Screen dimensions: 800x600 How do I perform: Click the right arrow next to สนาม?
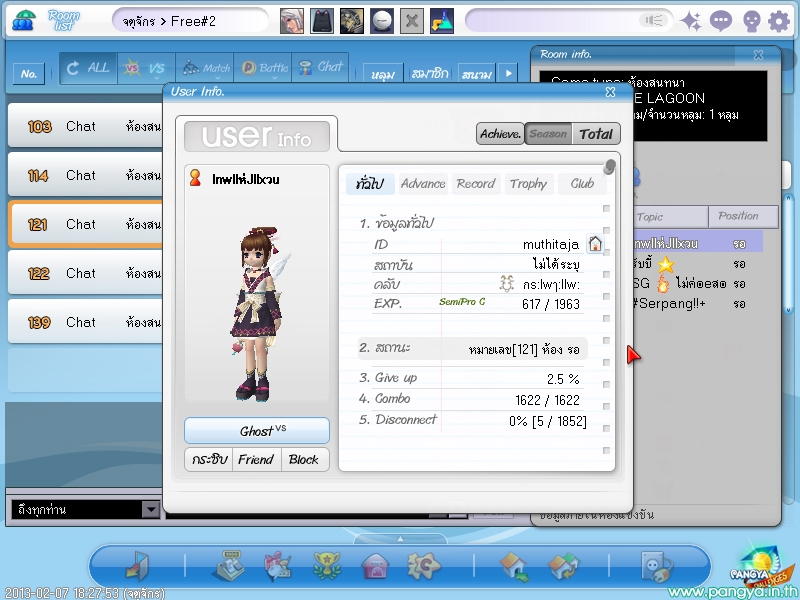pos(509,73)
